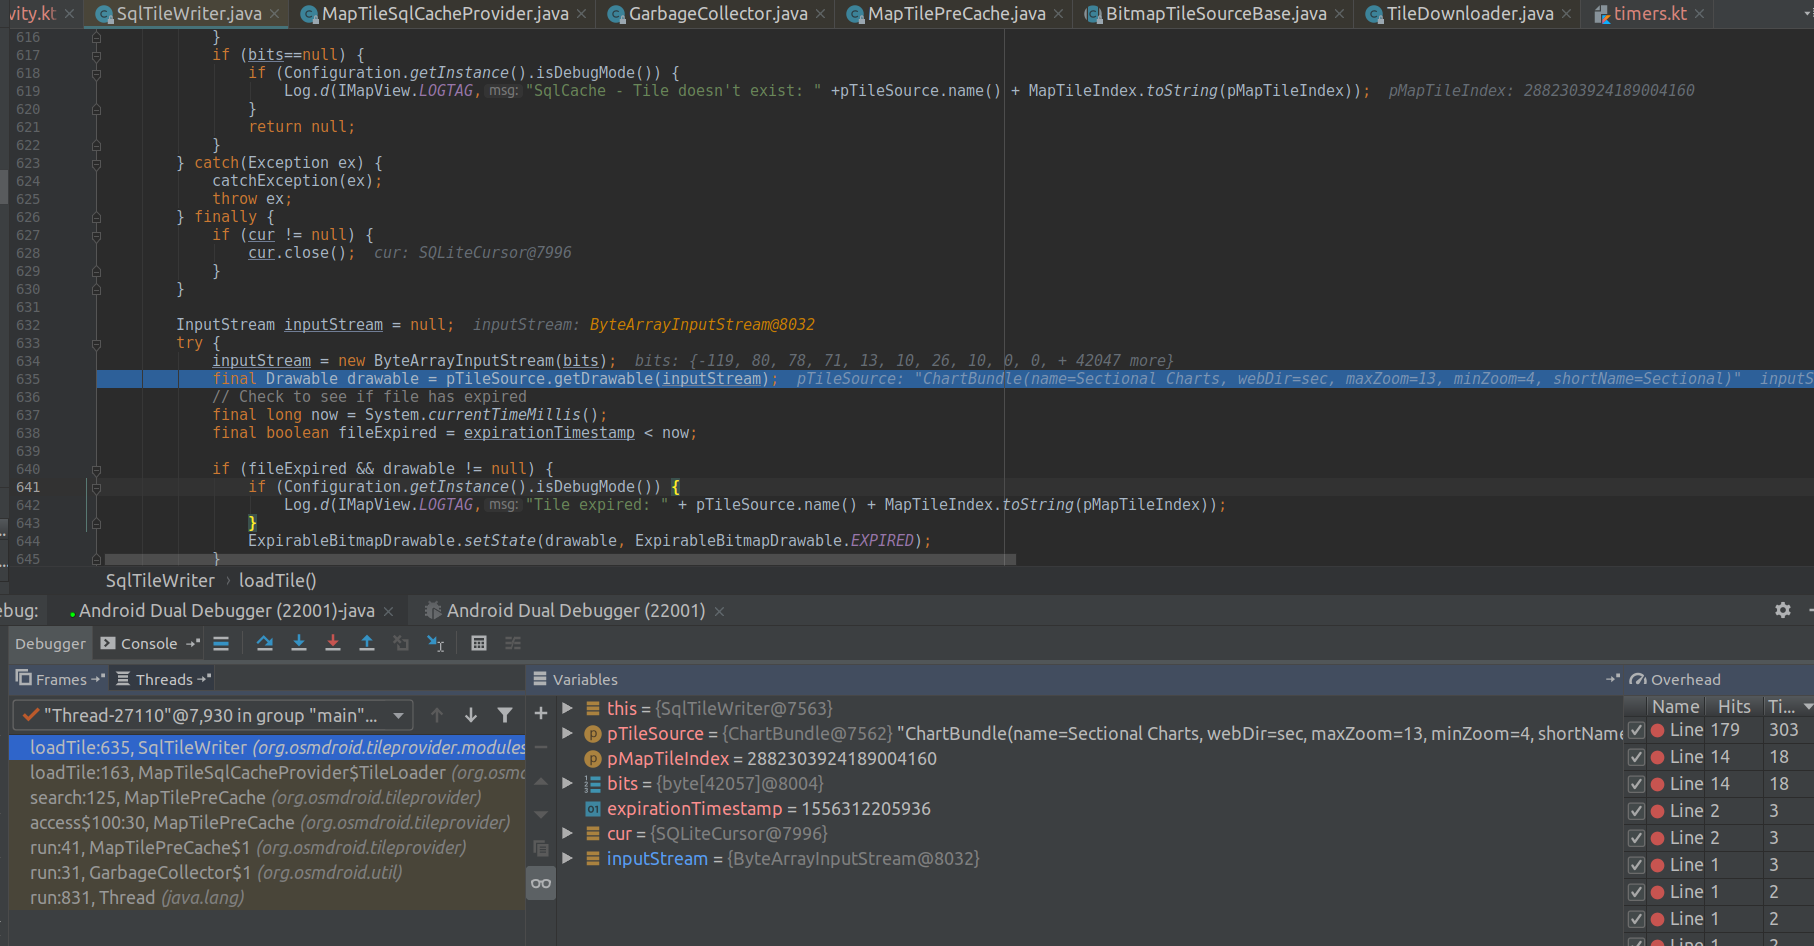1814x946 pixels.
Task: Open the Evaluate Expression calculator icon
Action: coord(479,643)
